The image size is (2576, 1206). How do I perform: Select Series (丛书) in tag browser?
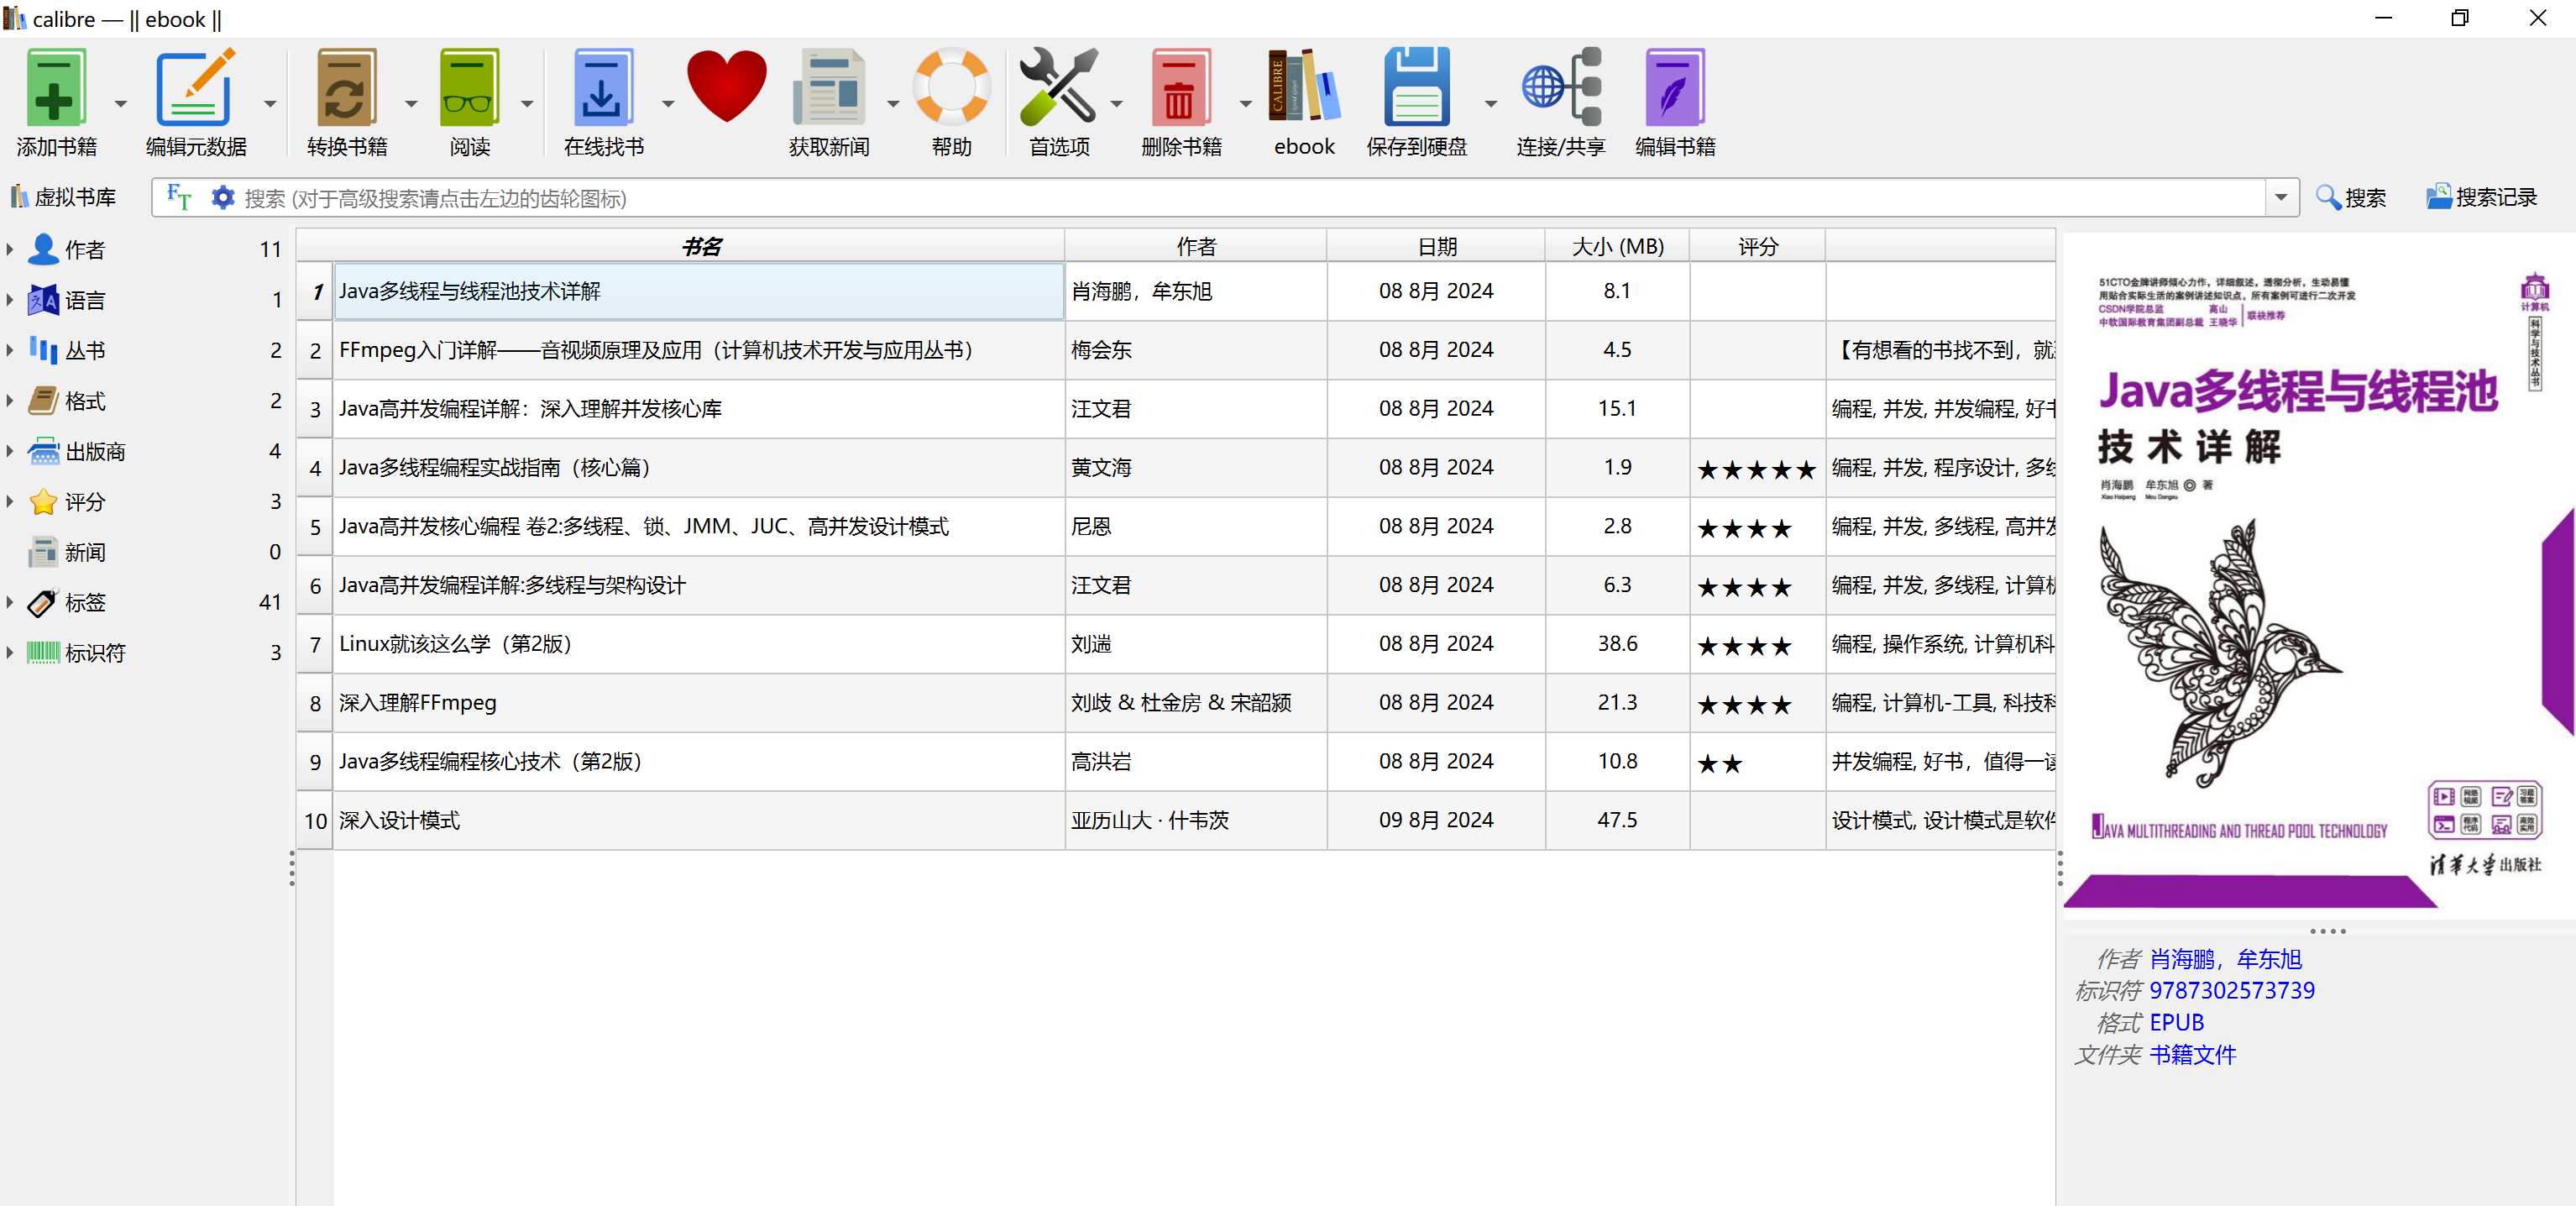(x=85, y=350)
